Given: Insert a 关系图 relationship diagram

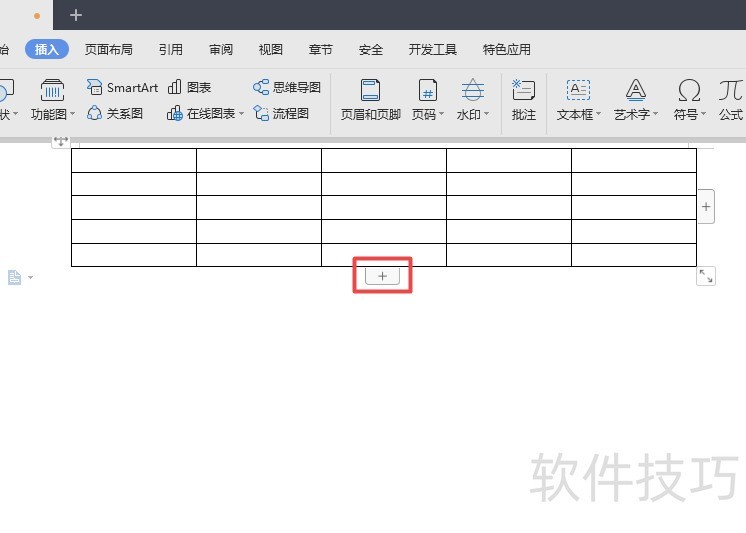Looking at the screenshot, I should point(115,113).
